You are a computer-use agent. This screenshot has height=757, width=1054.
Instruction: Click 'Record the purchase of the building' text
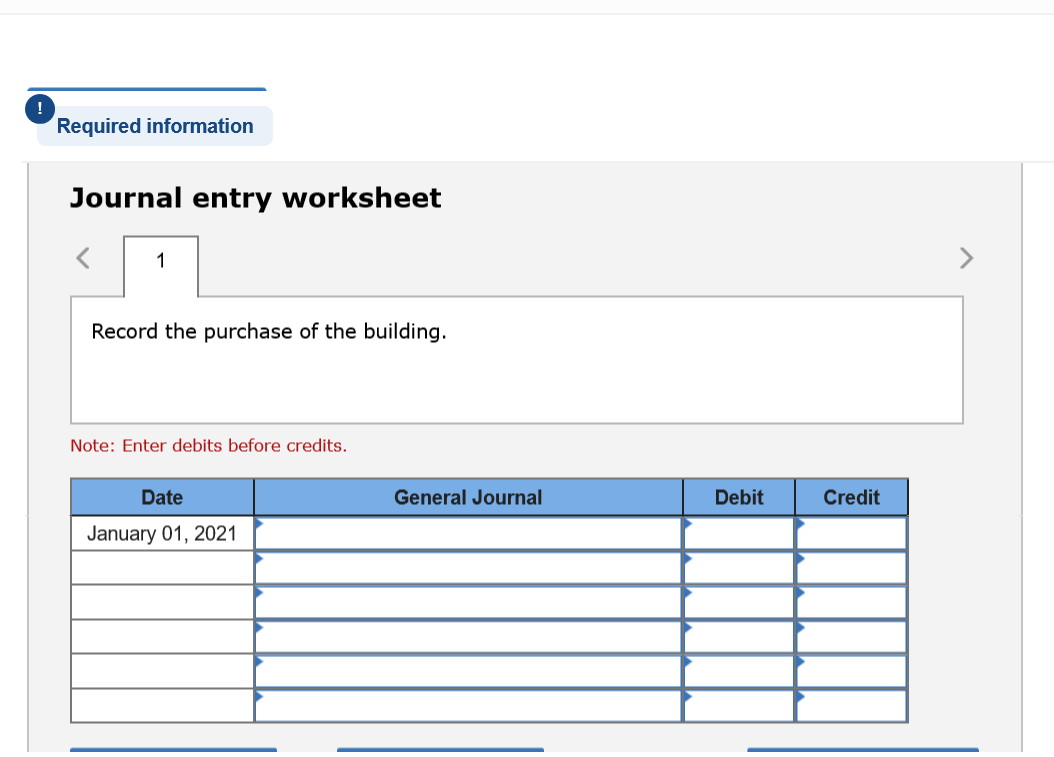pyautogui.click(x=269, y=331)
